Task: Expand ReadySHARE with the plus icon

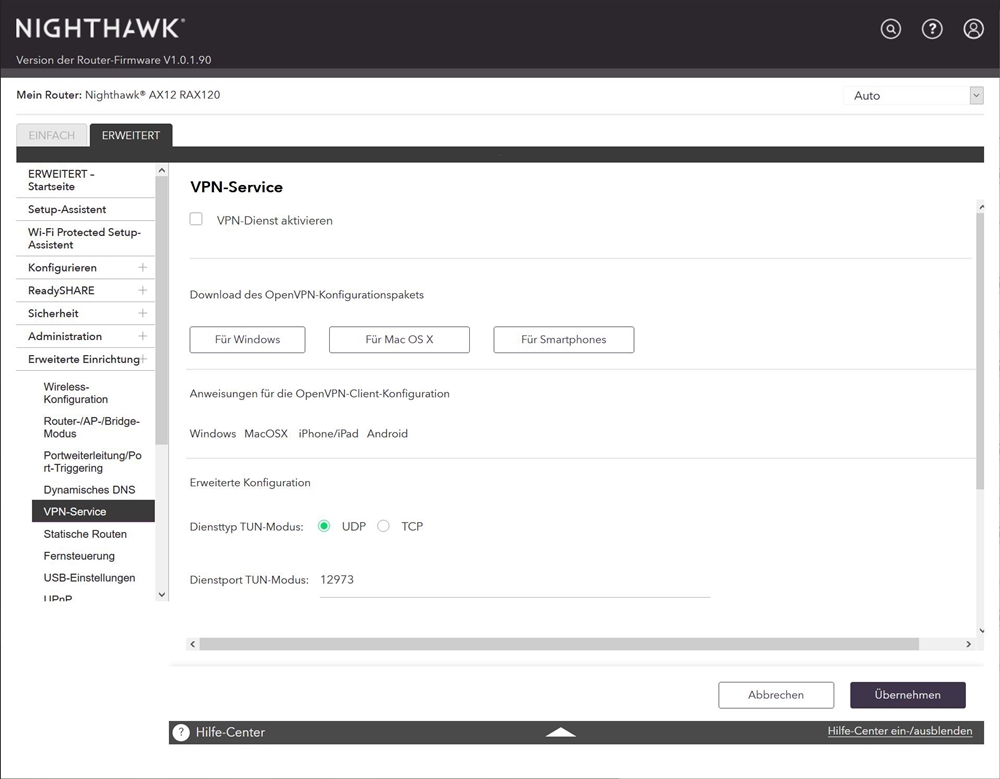Action: coord(142,291)
